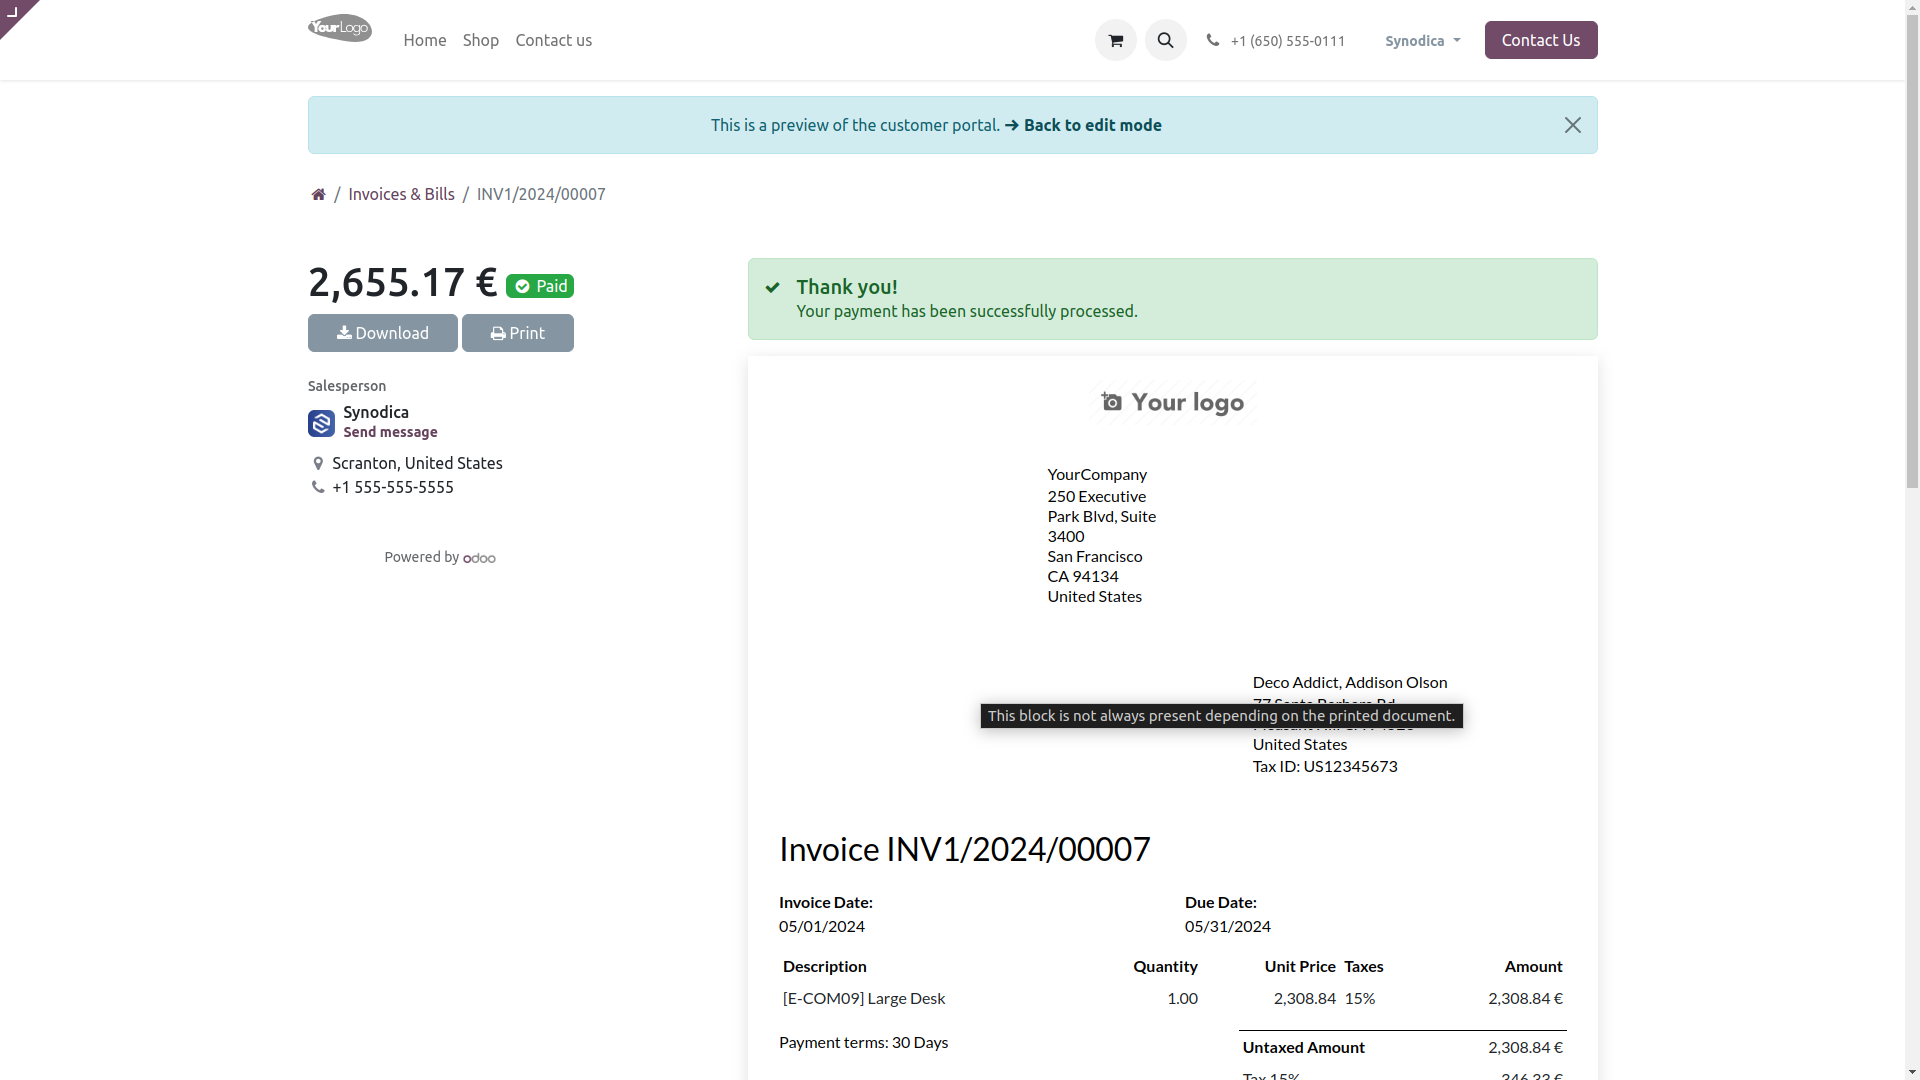The image size is (1920, 1080).
Task: Open Invoices & Bills breadcrumb link
Action: pyautogui.click(x=401, y=194)
